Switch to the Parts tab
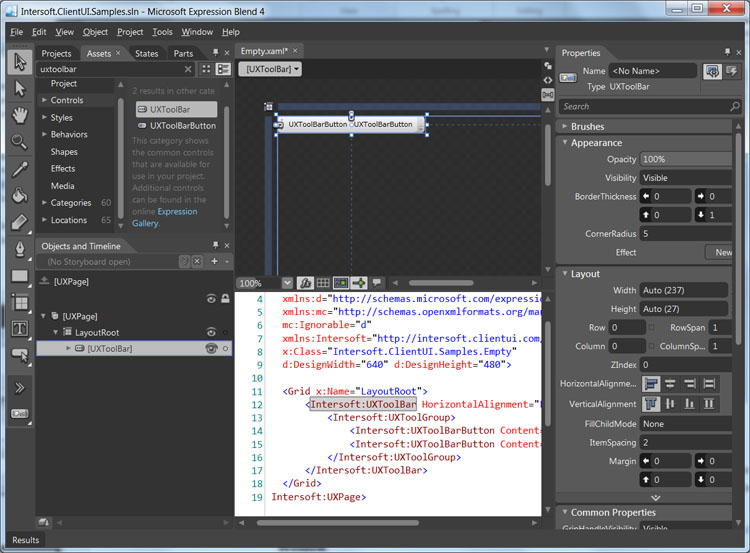 coord(183,54)
